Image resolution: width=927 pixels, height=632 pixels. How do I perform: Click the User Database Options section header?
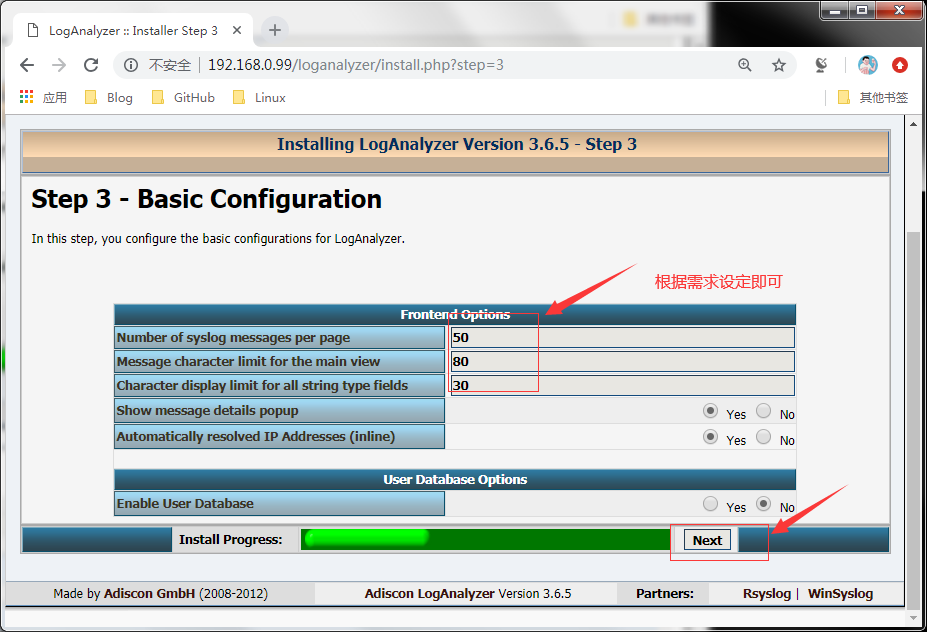tap(455, 479)
